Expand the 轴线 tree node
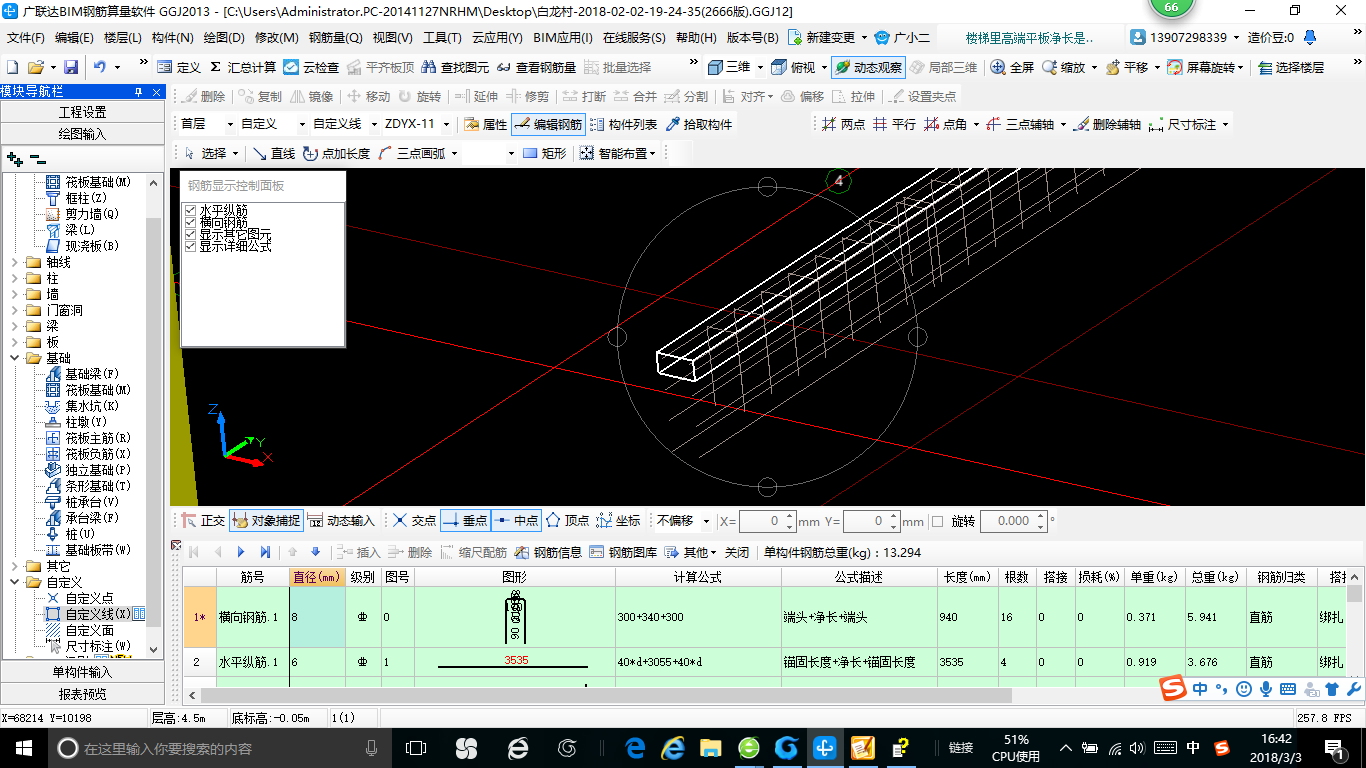Image resolution: width=1366 pixels, height=768 pixels. coord(14,262)
